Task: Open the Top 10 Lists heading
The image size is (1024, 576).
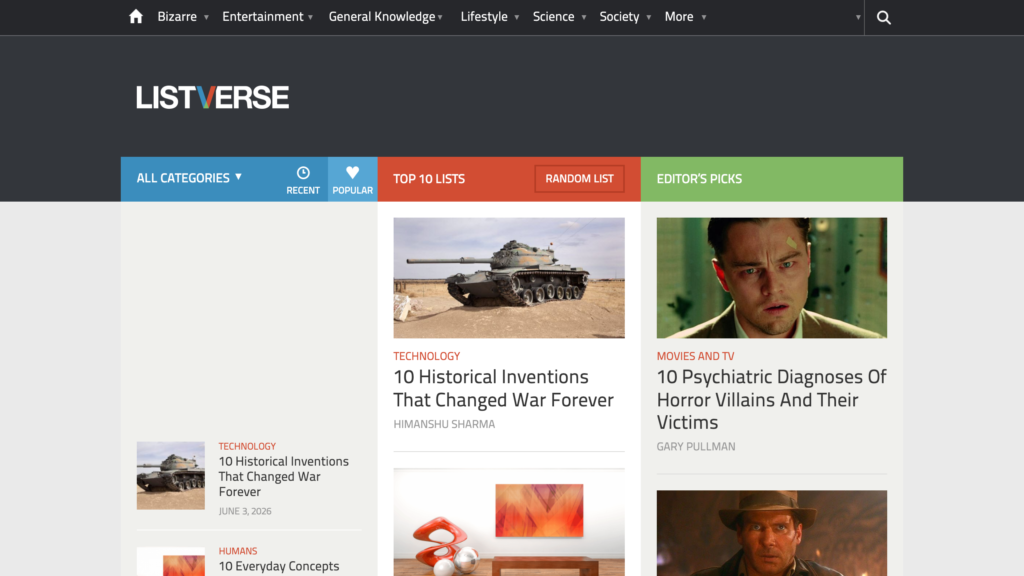Action: (x=429, y=179)
